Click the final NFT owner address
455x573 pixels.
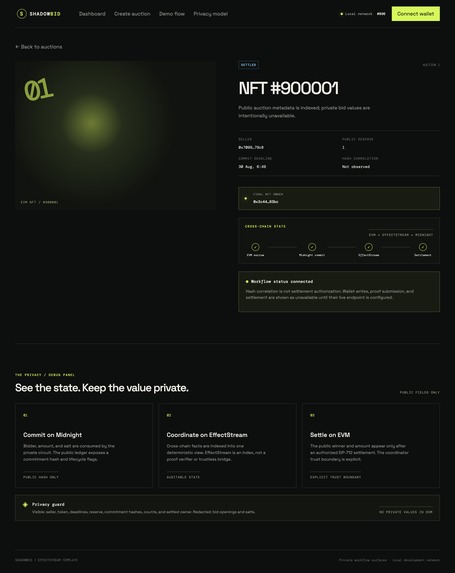(266, 201)
